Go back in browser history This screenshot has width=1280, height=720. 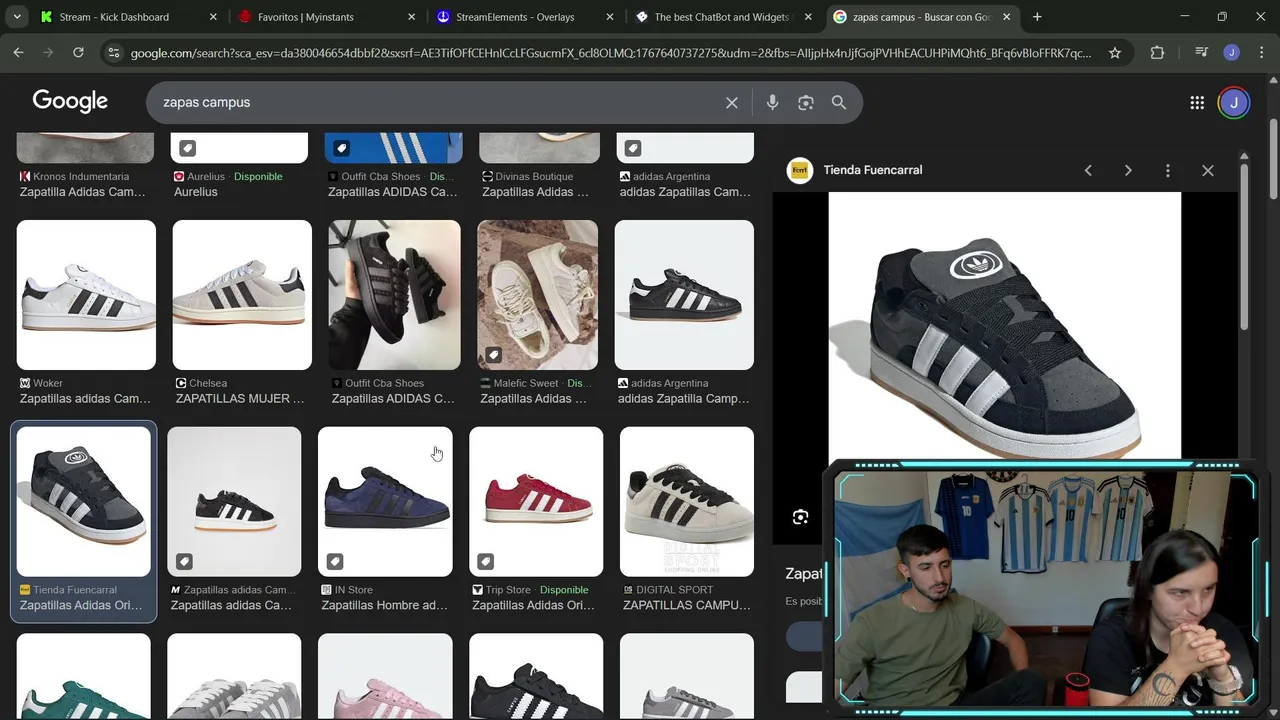18,53
